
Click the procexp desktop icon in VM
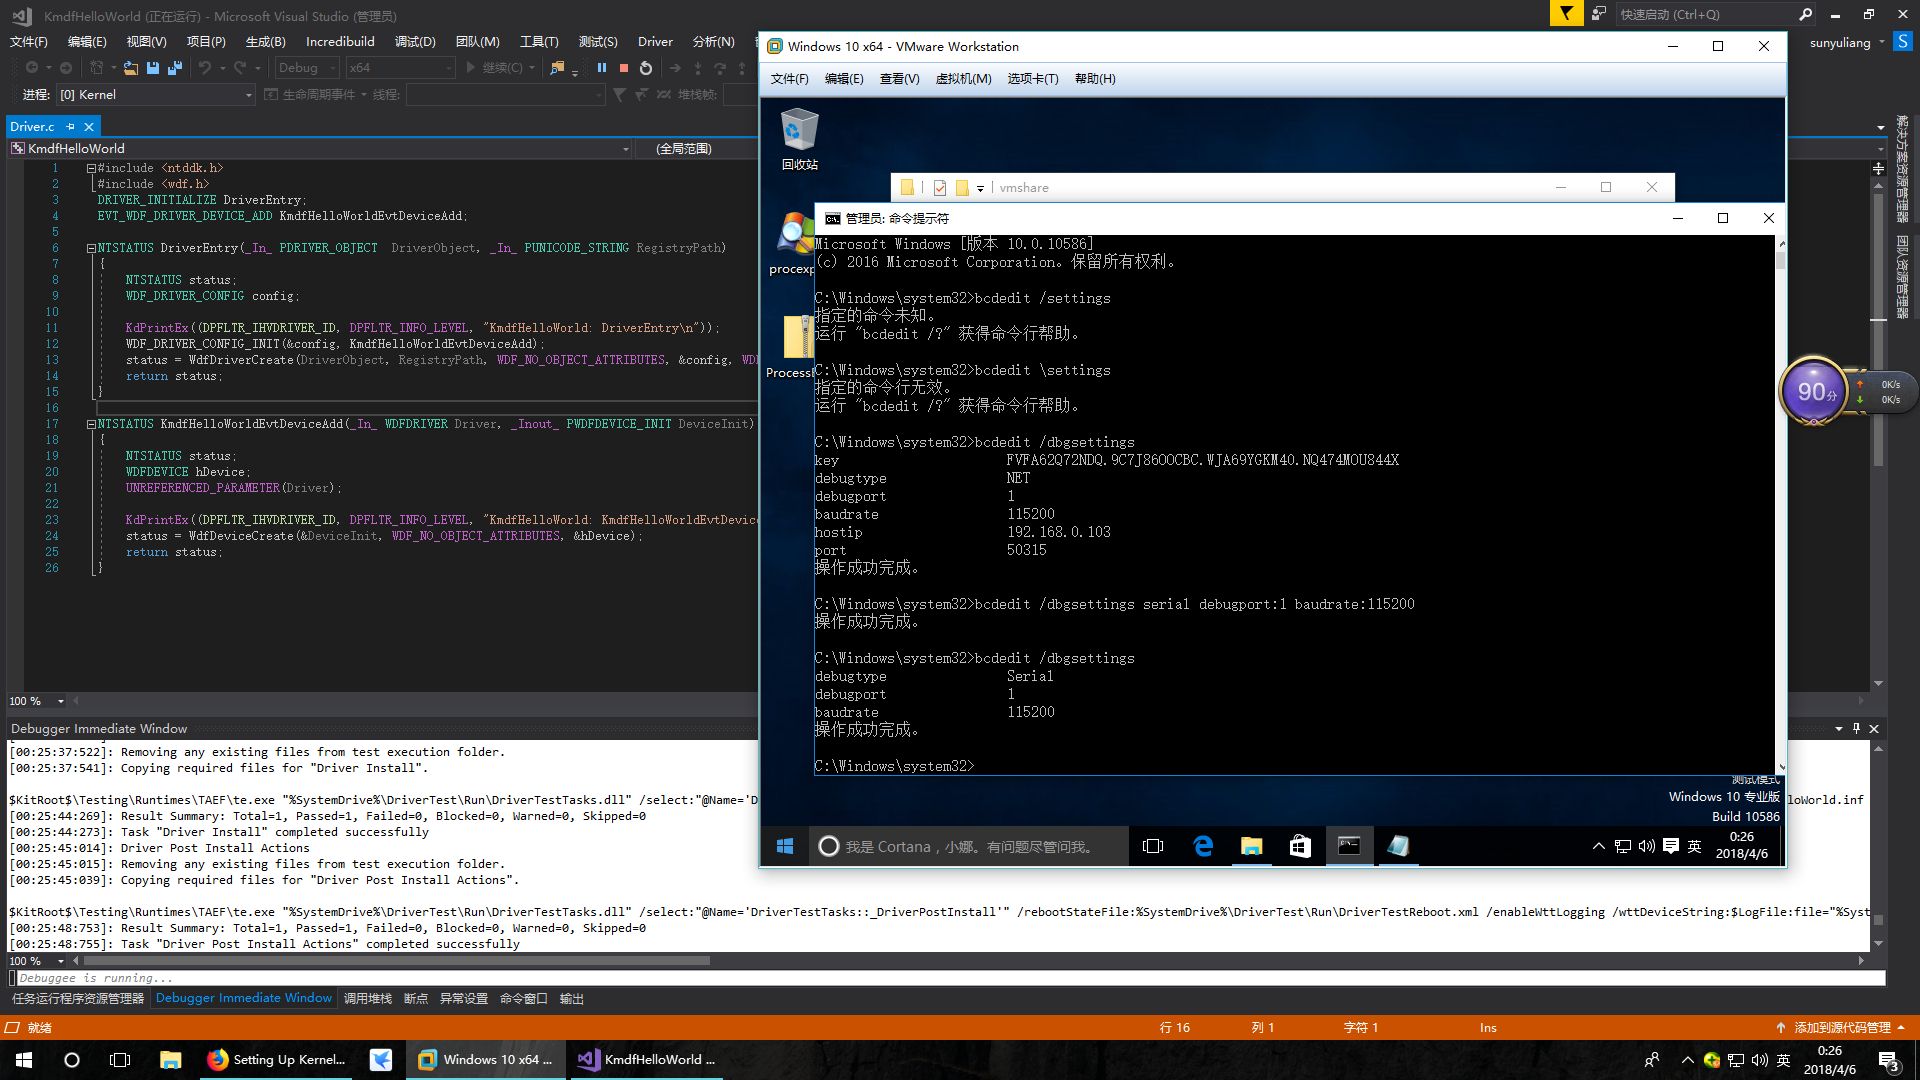pos(794,243)
